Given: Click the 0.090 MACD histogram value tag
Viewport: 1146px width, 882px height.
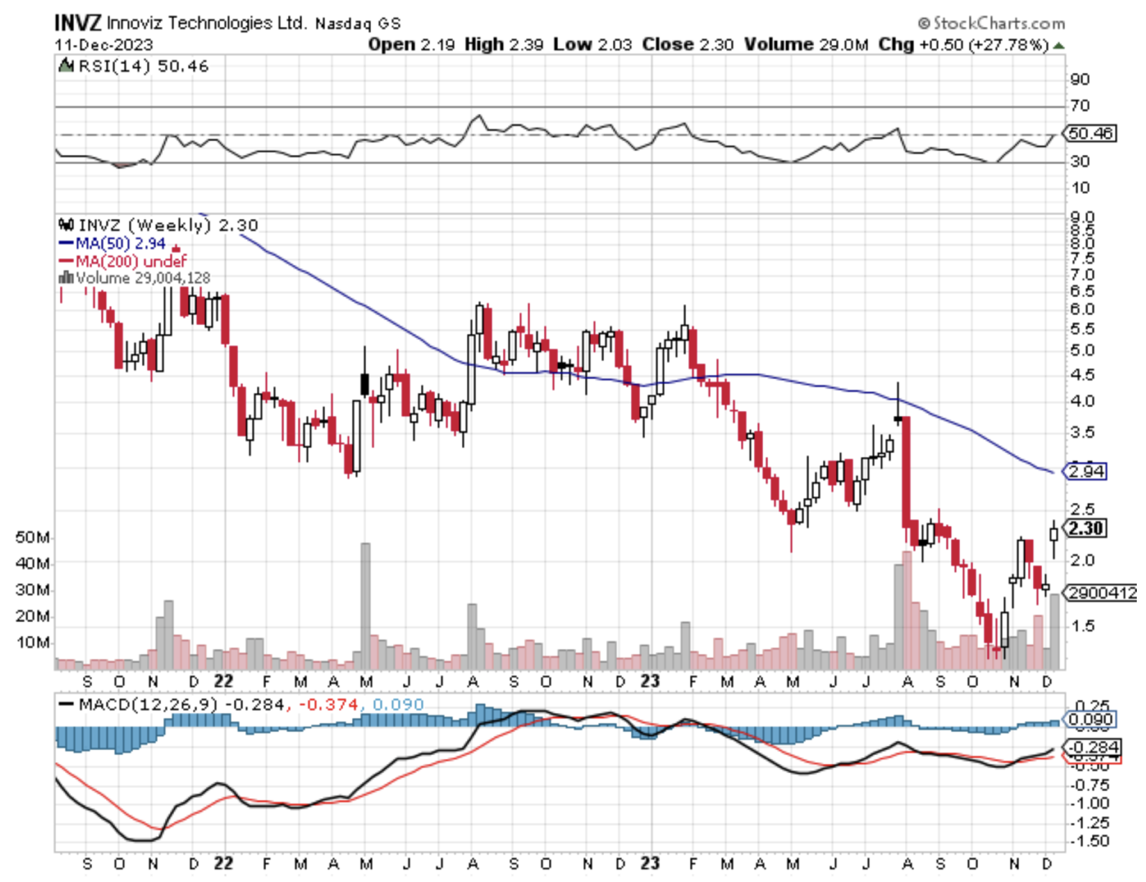Looking at the screenshot, I should point(1088,719).
